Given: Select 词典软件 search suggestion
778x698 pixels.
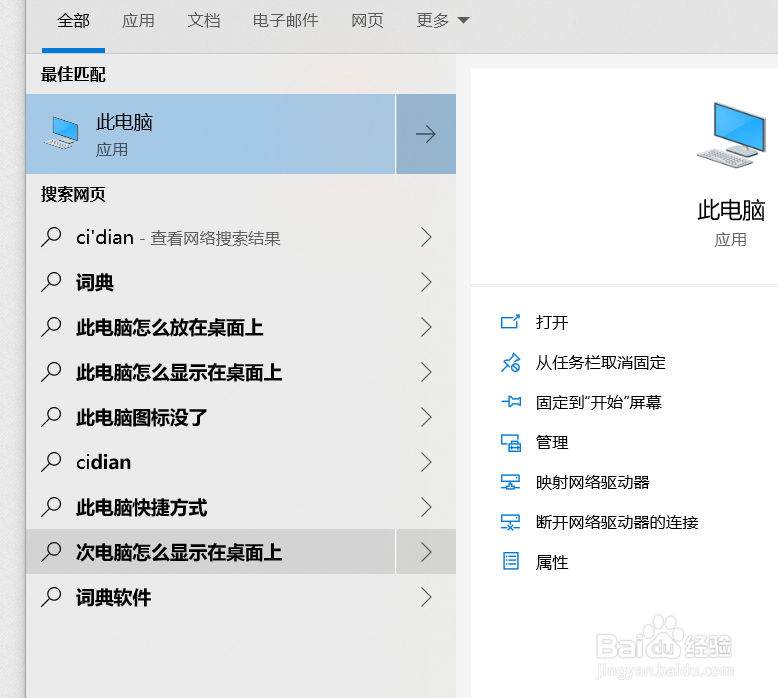Looking at the screenshot, I should coord(210,597).
